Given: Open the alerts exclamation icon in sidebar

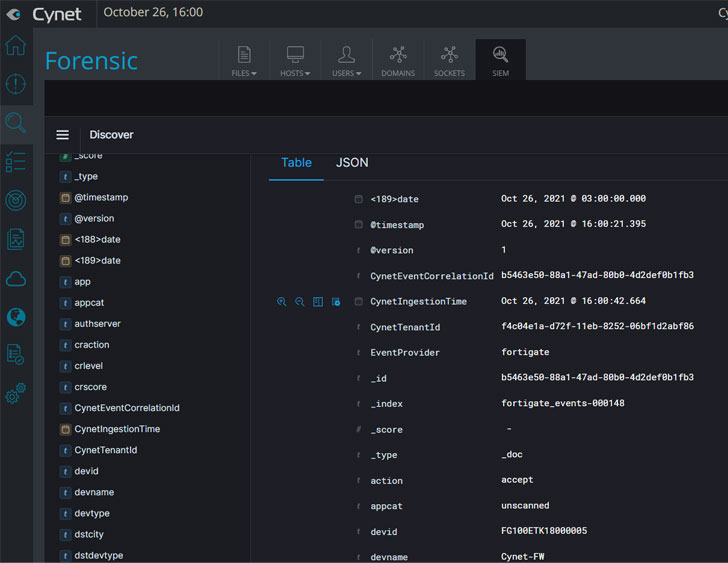Looking at the screenshot, I should (x=16, y=84).
